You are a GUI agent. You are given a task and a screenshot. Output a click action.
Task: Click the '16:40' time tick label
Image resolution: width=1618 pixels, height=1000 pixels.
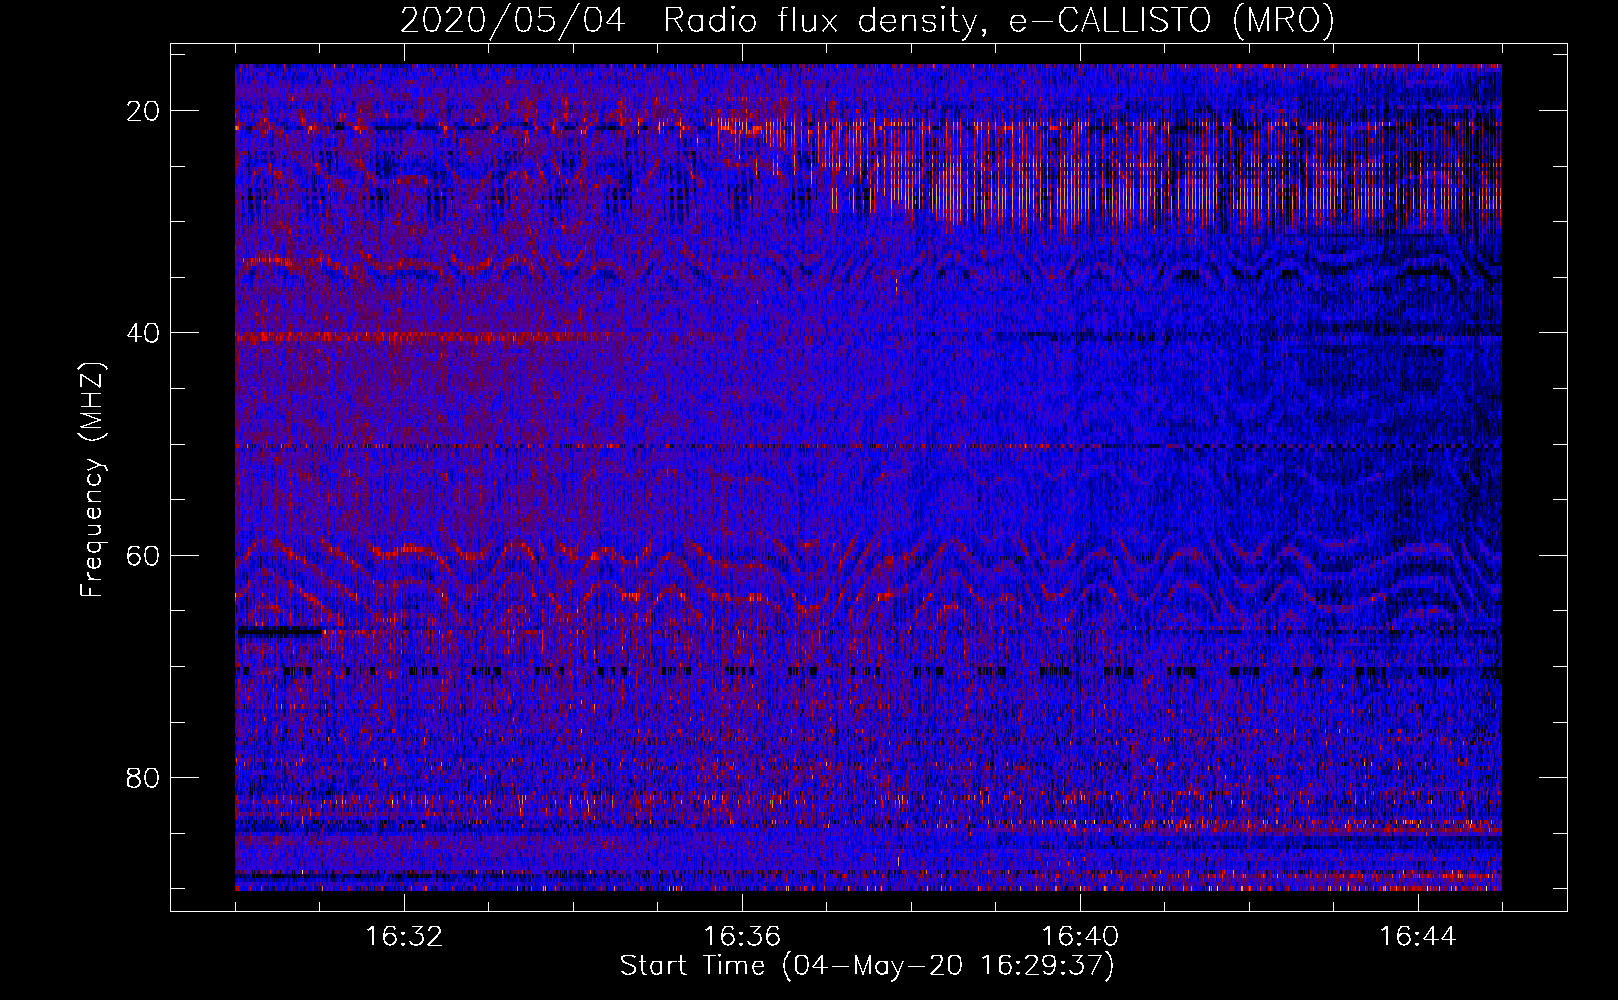(x=1080, y=937)
